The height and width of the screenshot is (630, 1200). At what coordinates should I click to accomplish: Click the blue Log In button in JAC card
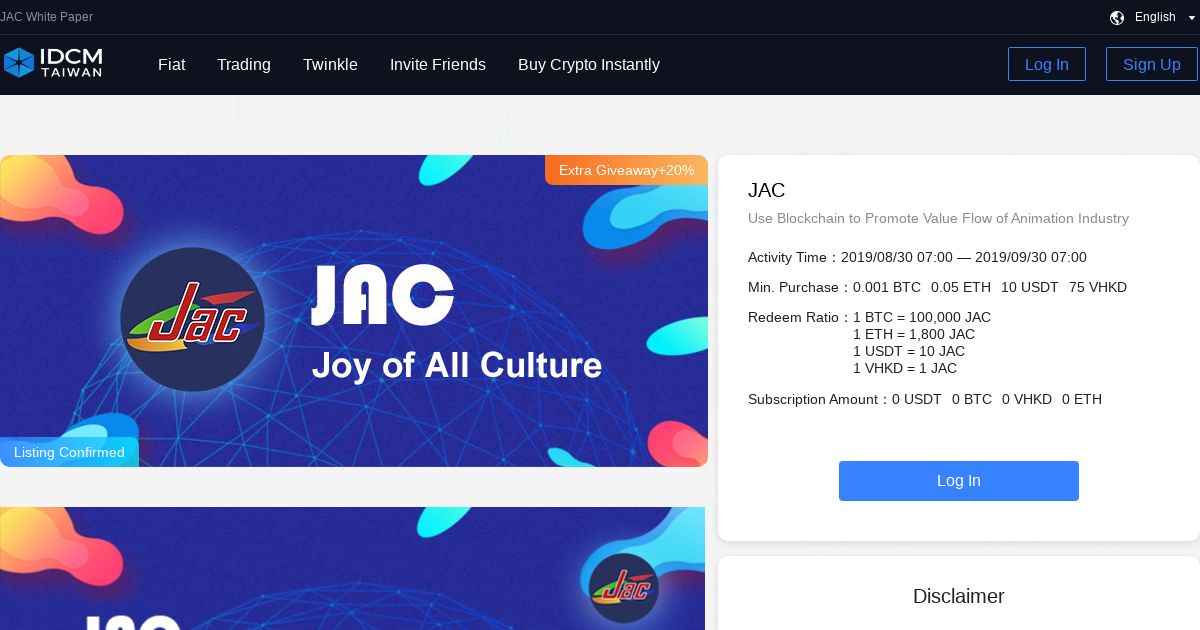pyautogui.click(x=959, y=481)
